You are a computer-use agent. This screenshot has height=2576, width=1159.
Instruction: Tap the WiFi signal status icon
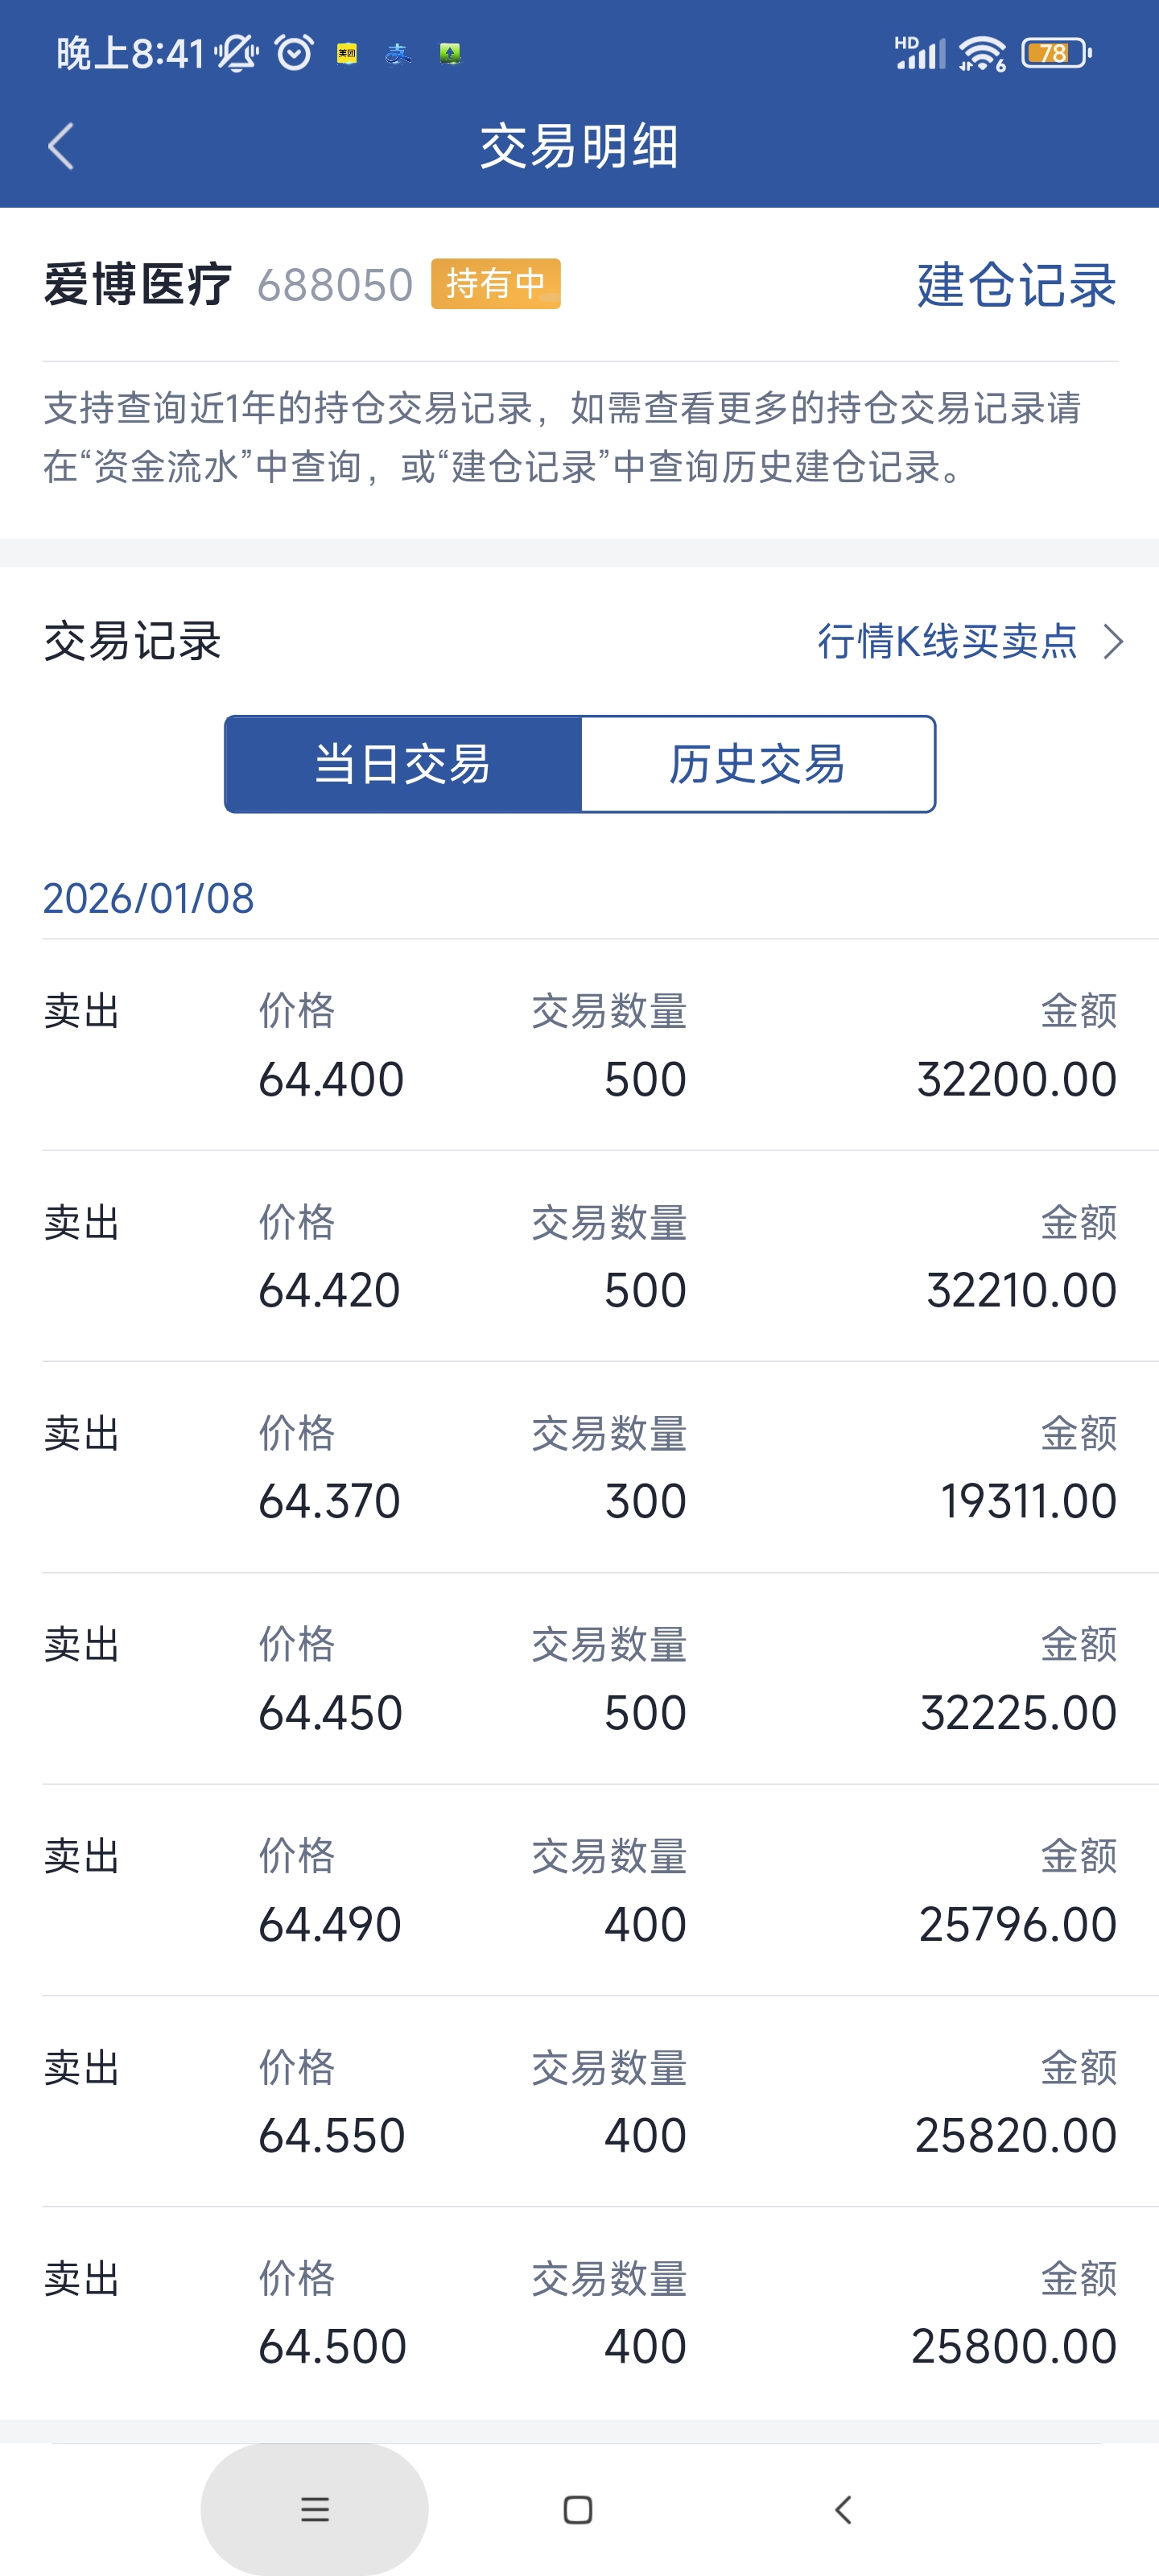click(x=982, y=52)
